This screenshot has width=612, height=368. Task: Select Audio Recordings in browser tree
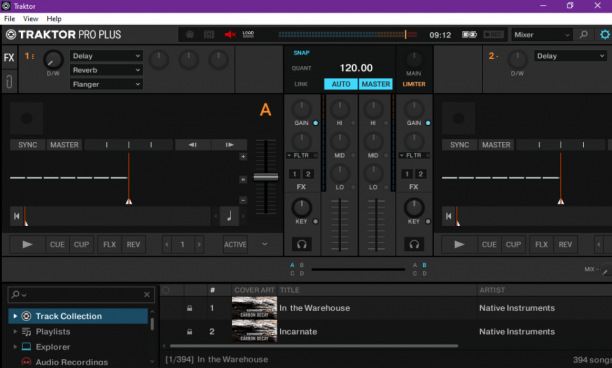72,362
